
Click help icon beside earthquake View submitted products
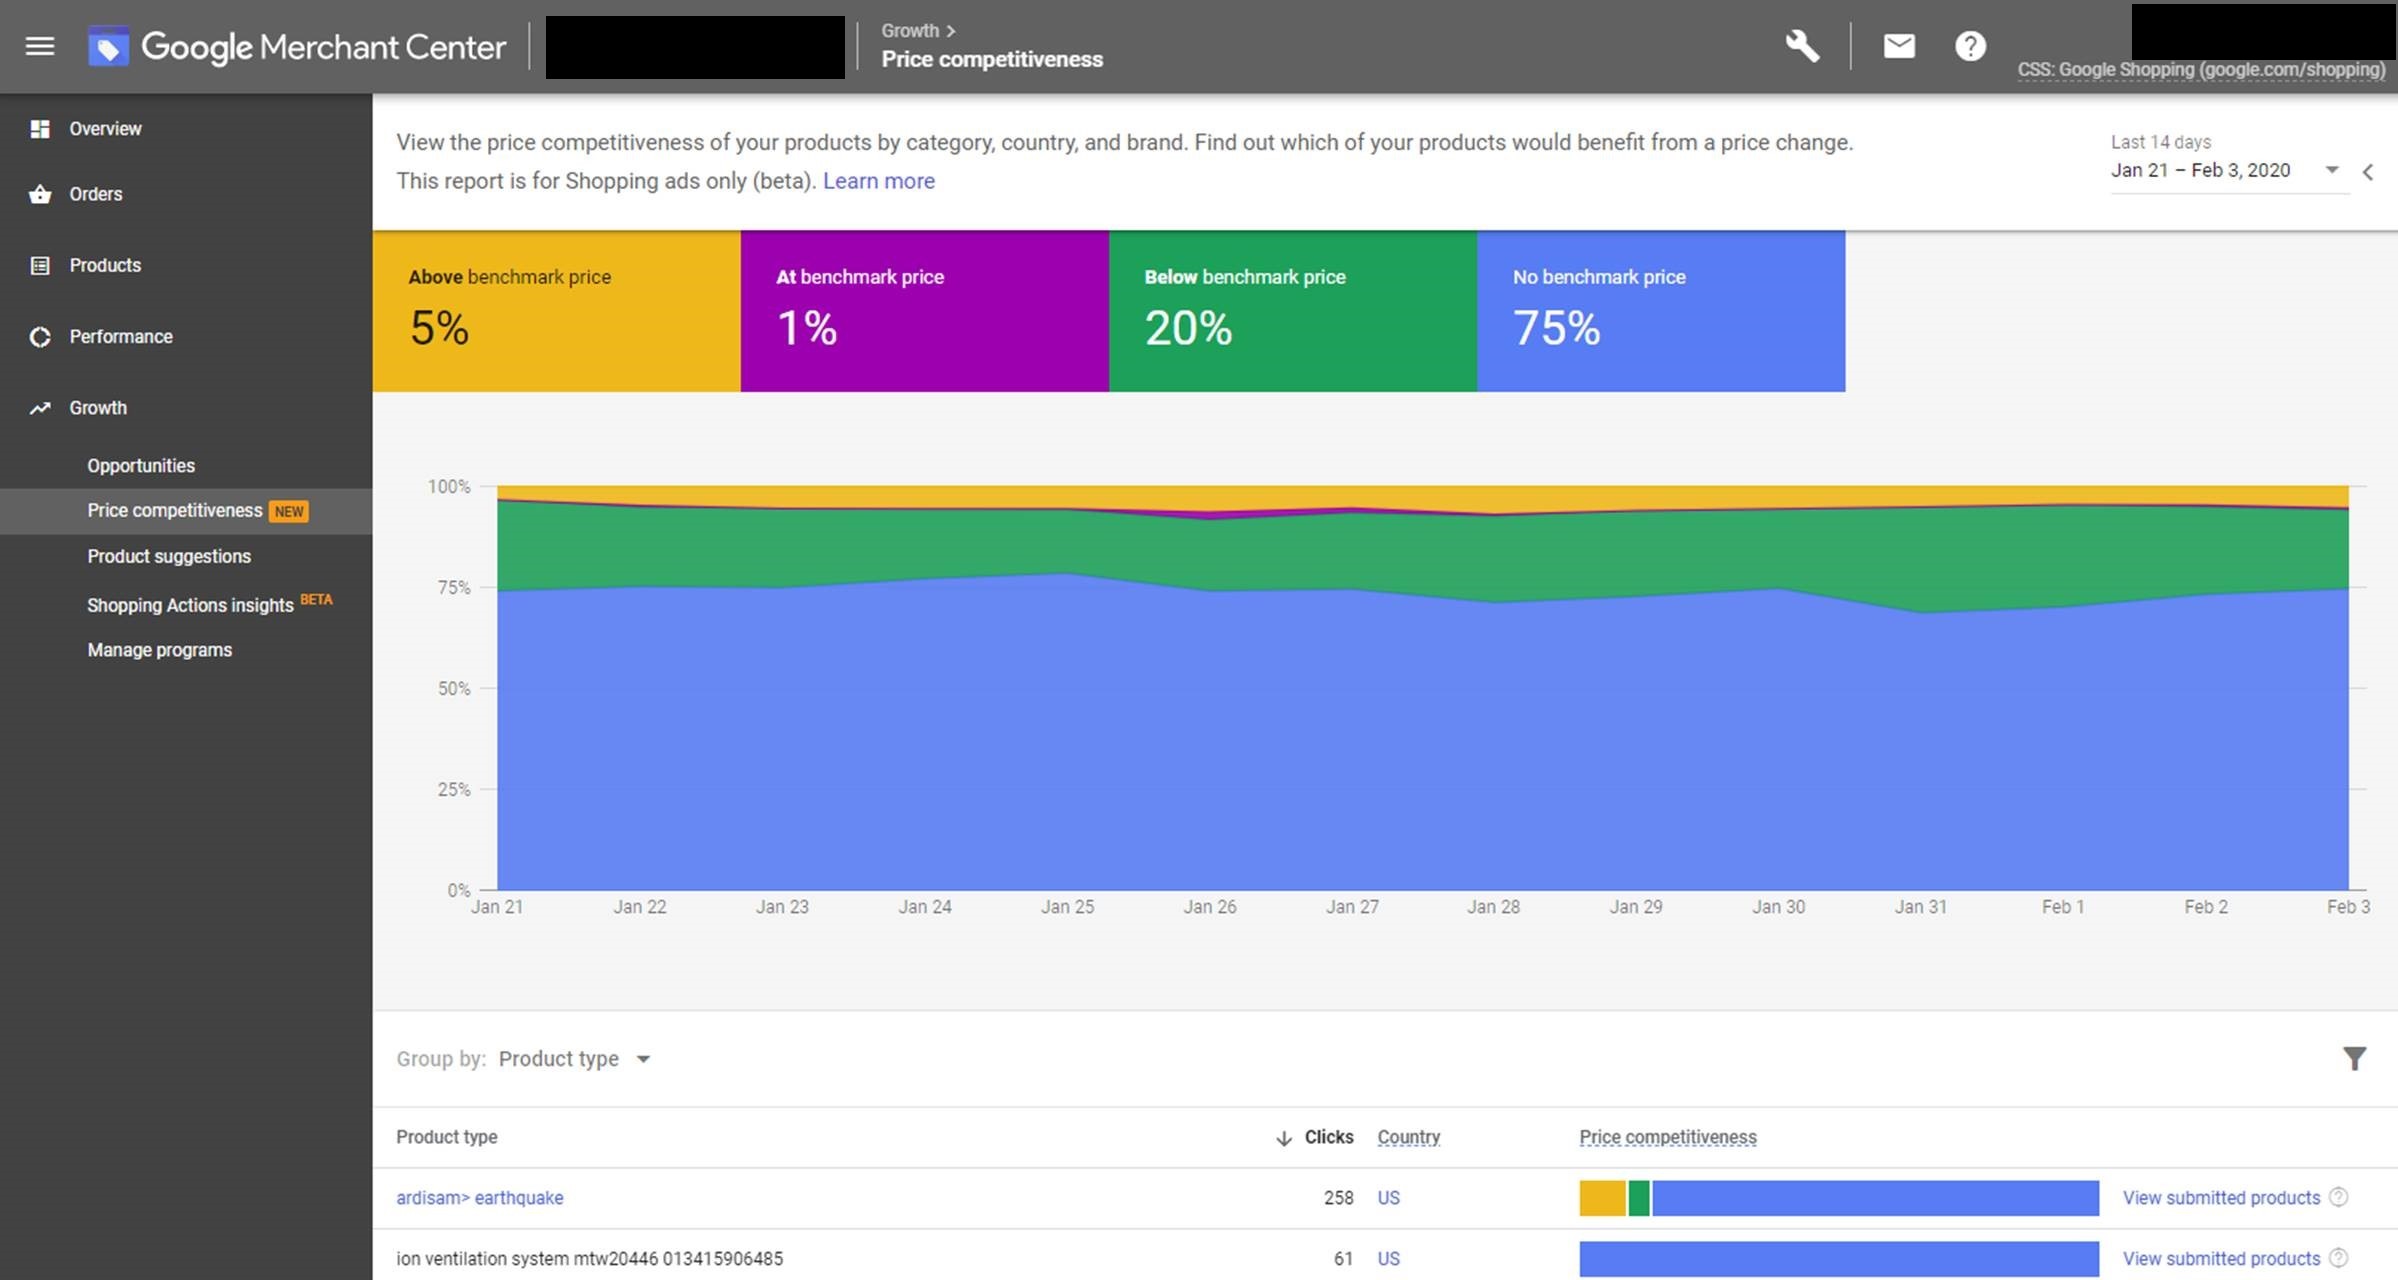(2338, 1197)
